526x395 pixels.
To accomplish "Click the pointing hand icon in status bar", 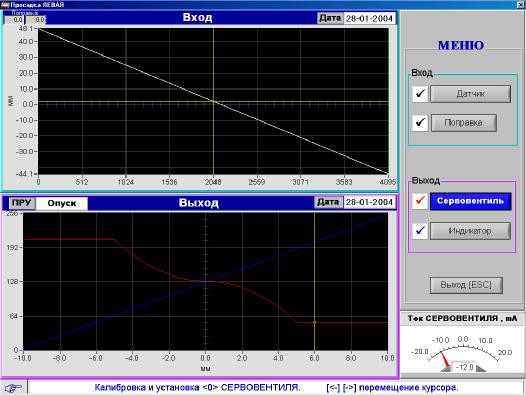I will coord(13,388).
